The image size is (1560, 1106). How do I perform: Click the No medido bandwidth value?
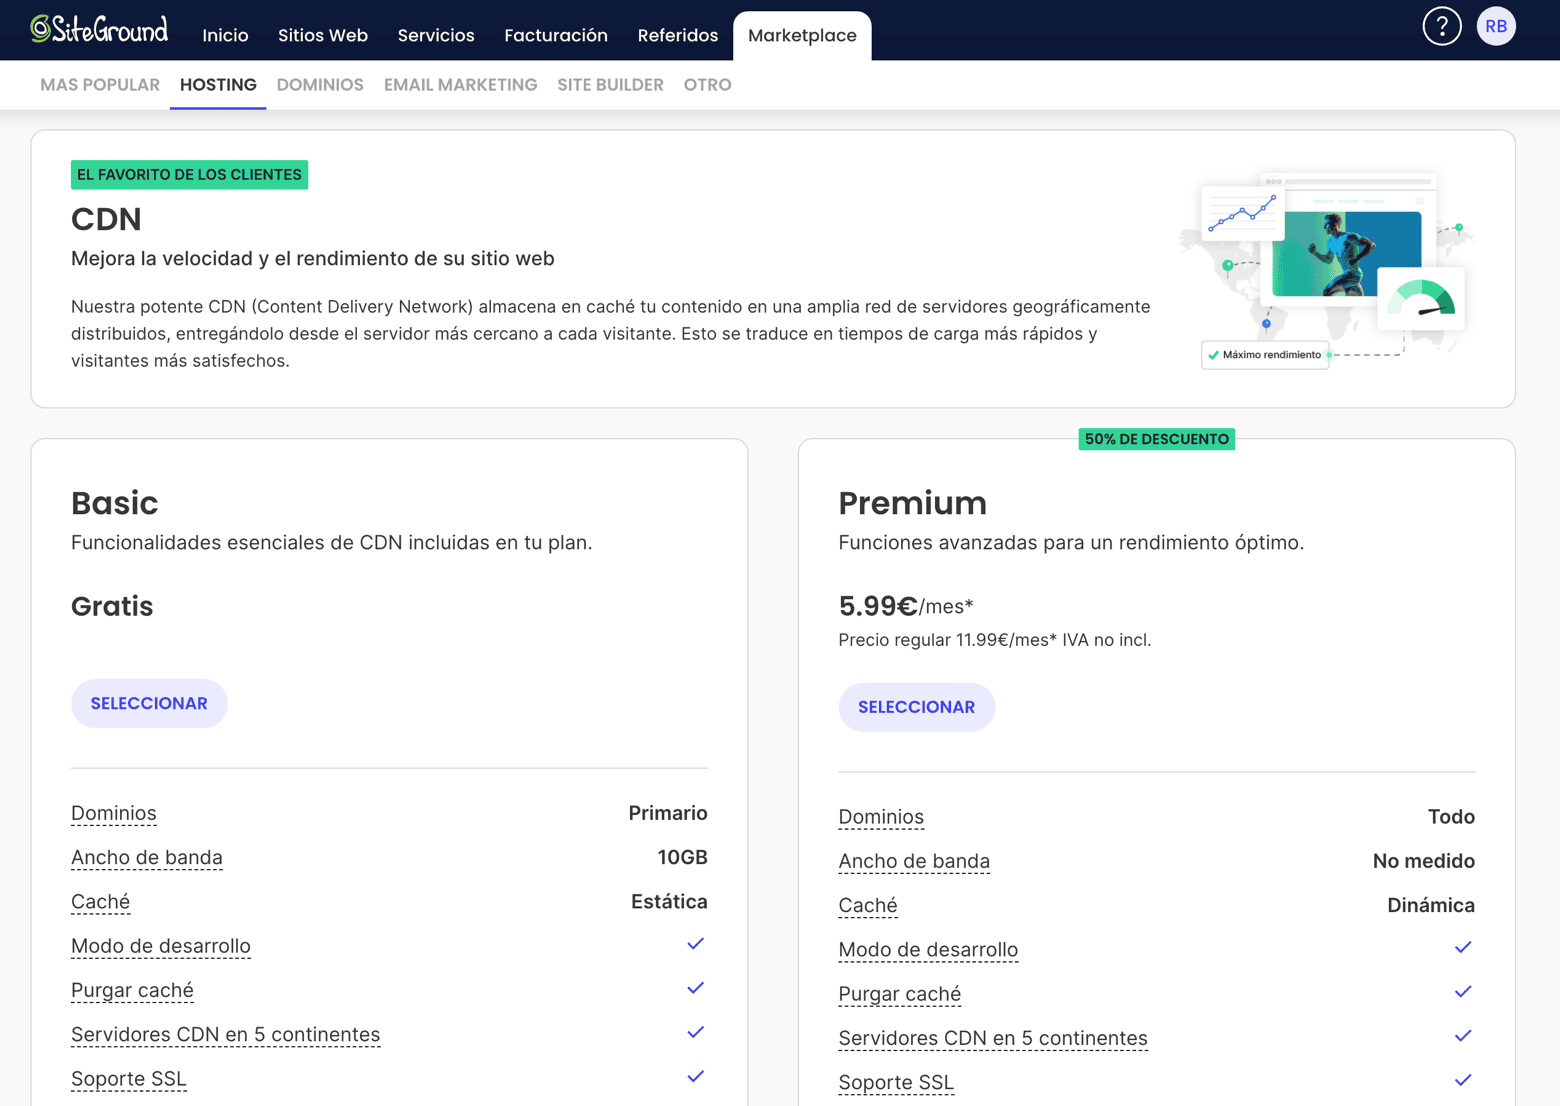point(1423,862)
